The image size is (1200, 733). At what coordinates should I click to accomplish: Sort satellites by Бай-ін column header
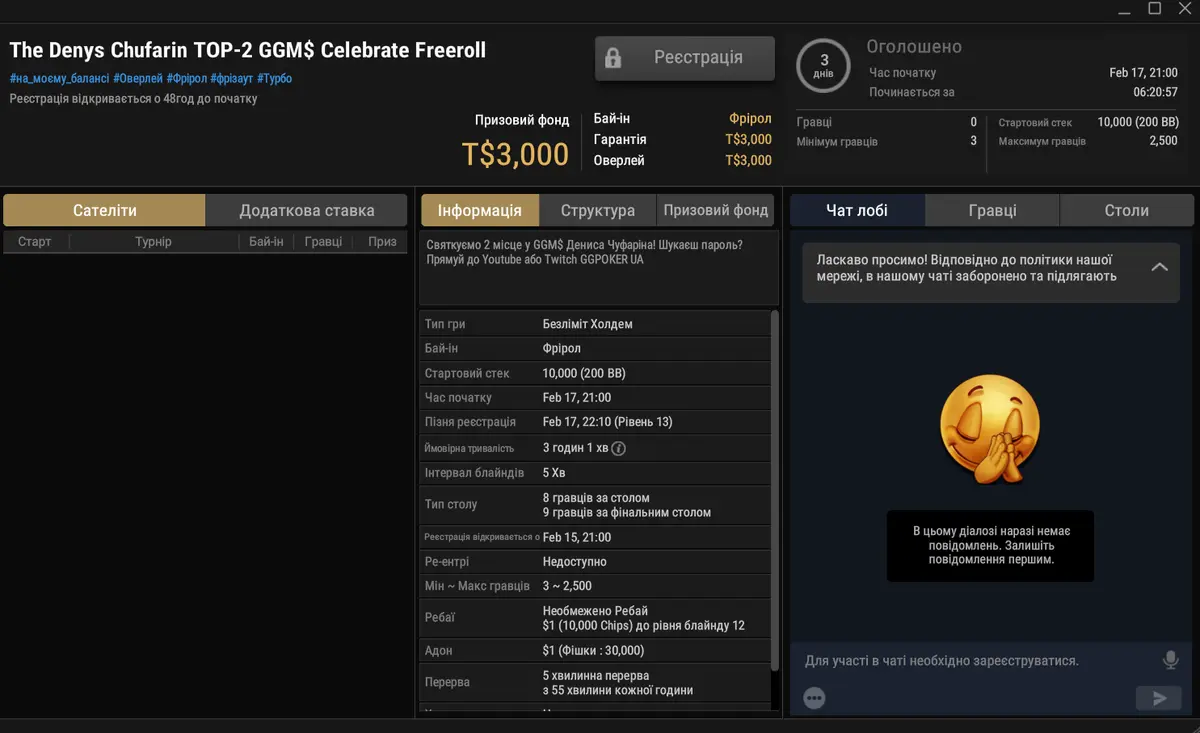(x=266, y=241)
